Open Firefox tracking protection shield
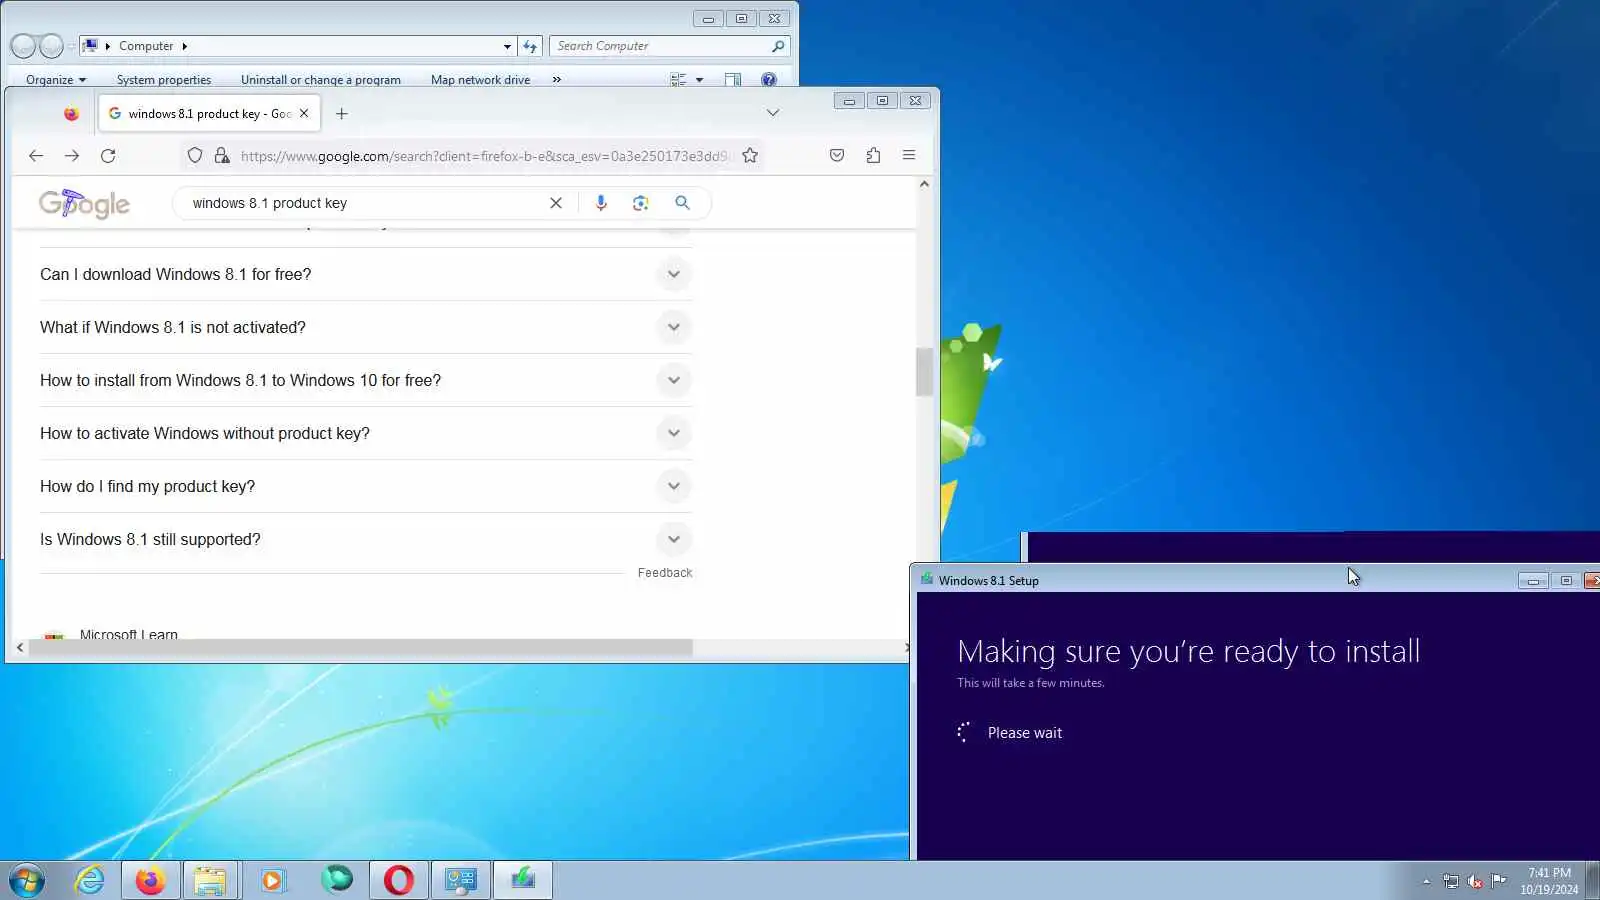Screen dimensions: 1600x900 tap(195, 155)
